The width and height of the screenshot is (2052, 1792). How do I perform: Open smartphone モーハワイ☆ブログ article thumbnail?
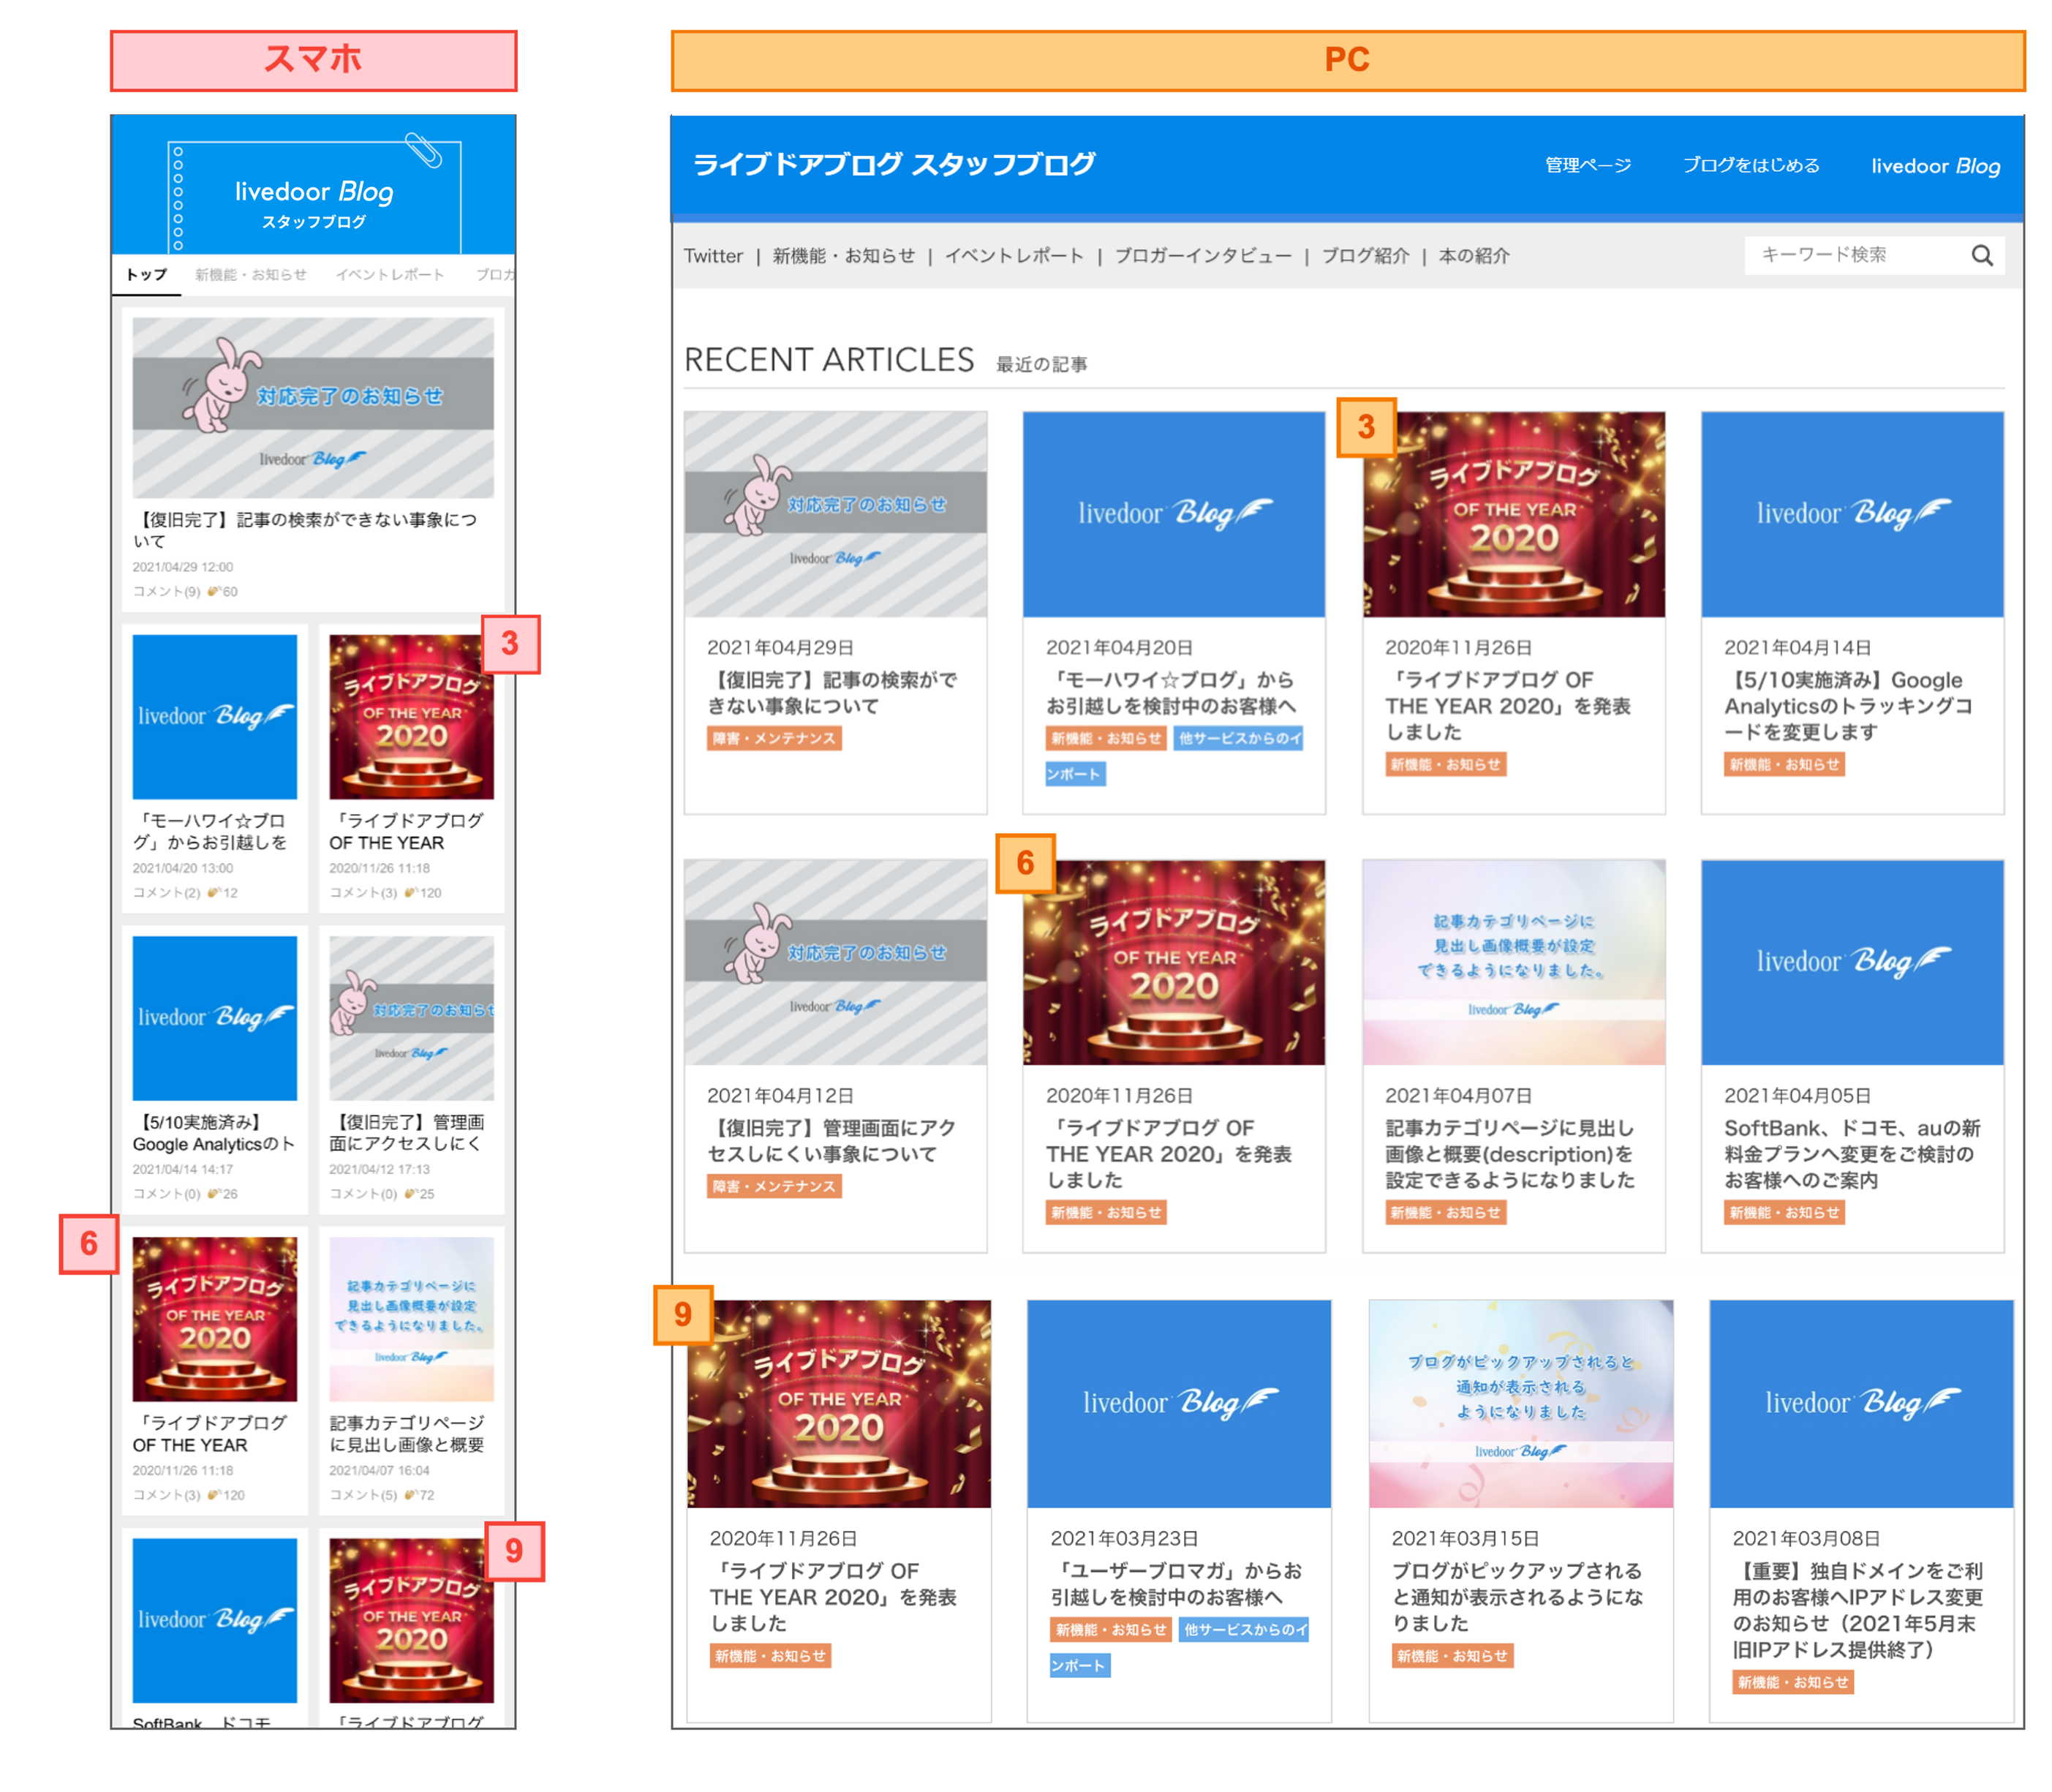coord(215,717)
